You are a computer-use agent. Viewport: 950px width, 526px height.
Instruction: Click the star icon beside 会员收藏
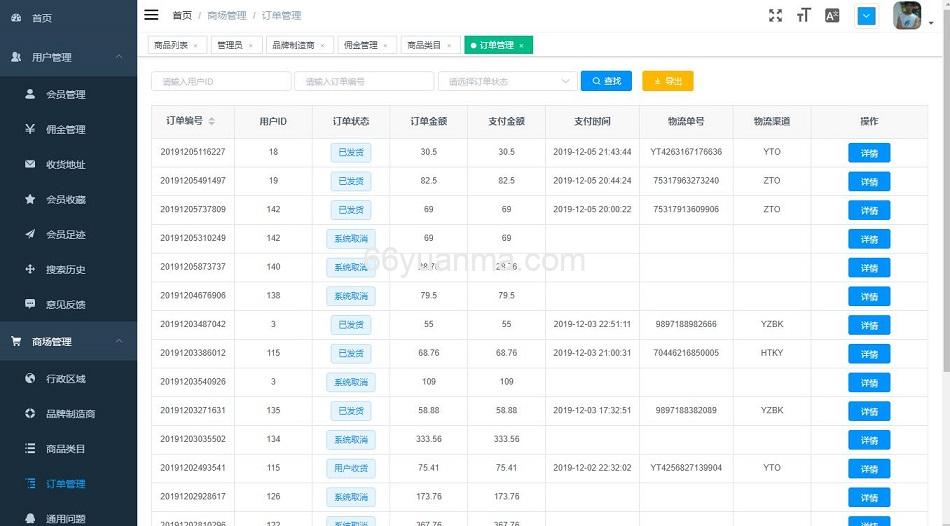[30, 199]
